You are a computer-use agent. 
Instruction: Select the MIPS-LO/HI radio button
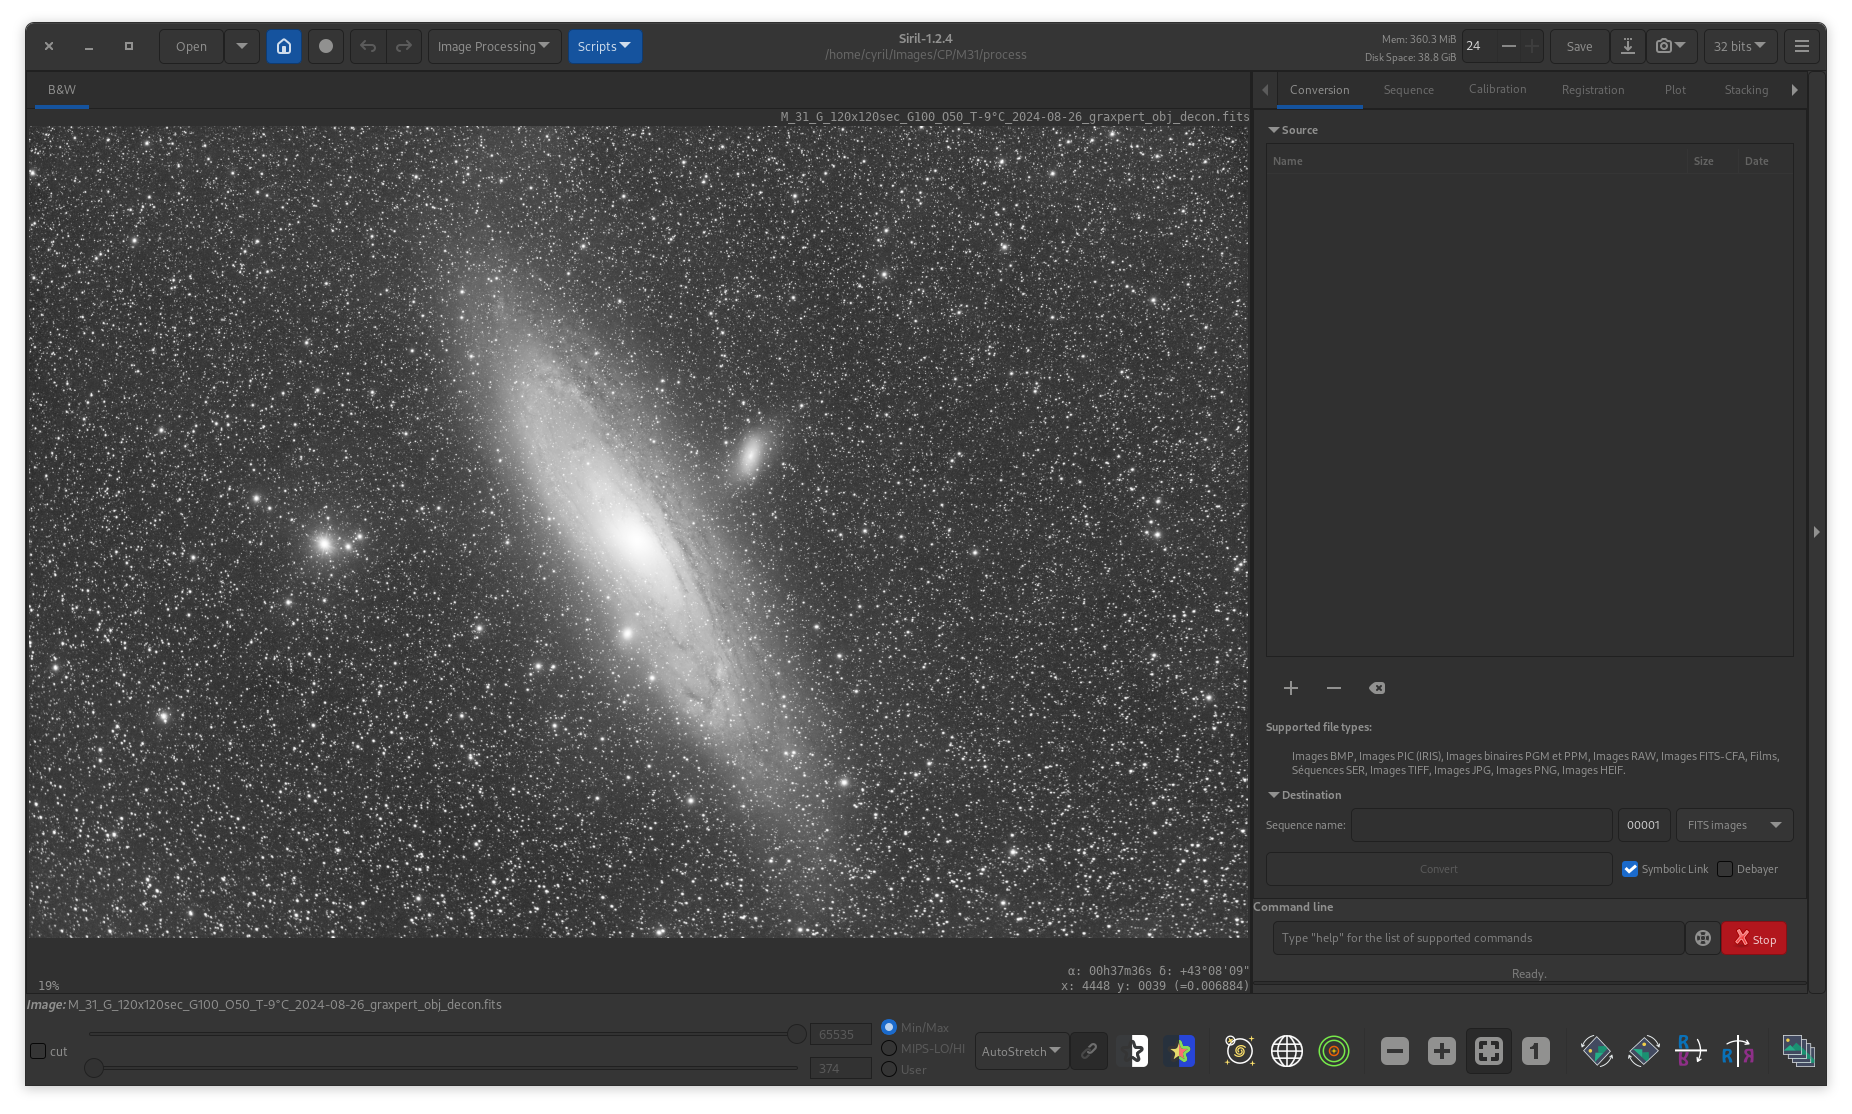point(889,1048)
